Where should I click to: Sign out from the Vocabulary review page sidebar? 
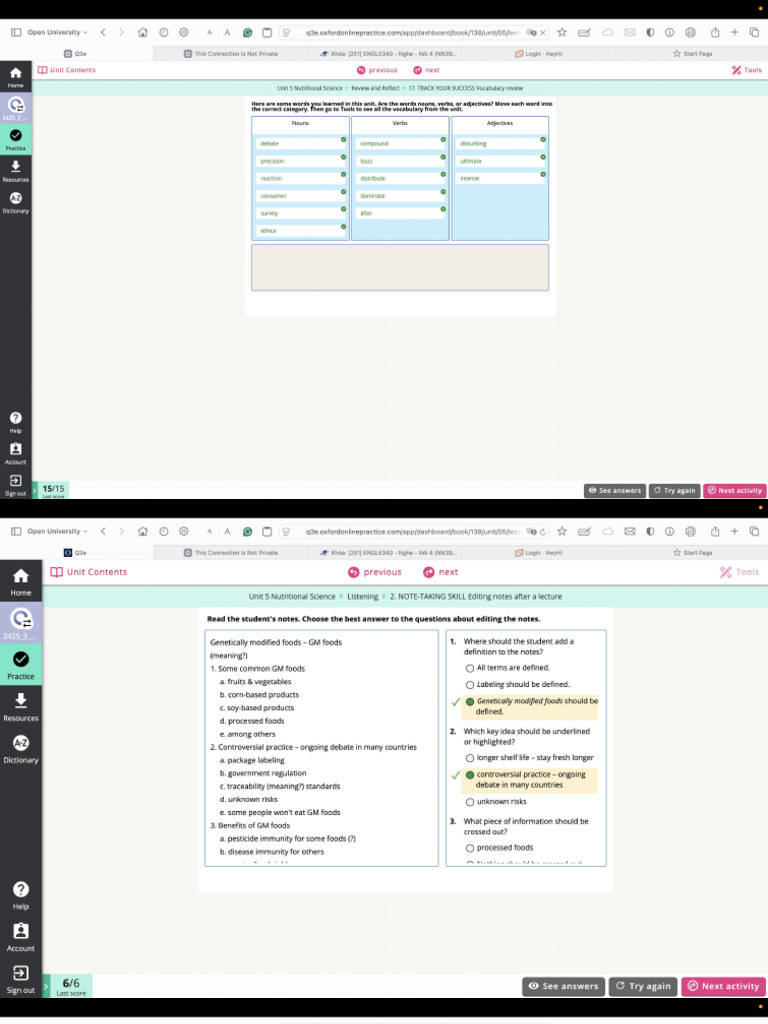point(16,485)
